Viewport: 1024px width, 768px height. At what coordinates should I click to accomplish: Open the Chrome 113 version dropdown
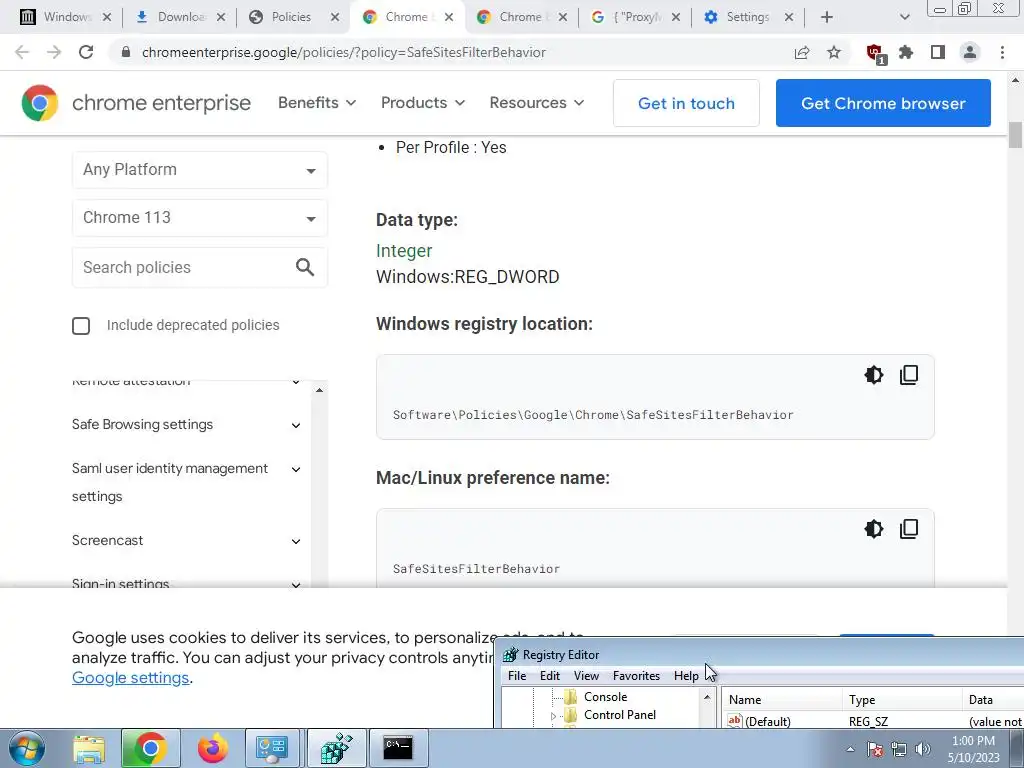200,217
